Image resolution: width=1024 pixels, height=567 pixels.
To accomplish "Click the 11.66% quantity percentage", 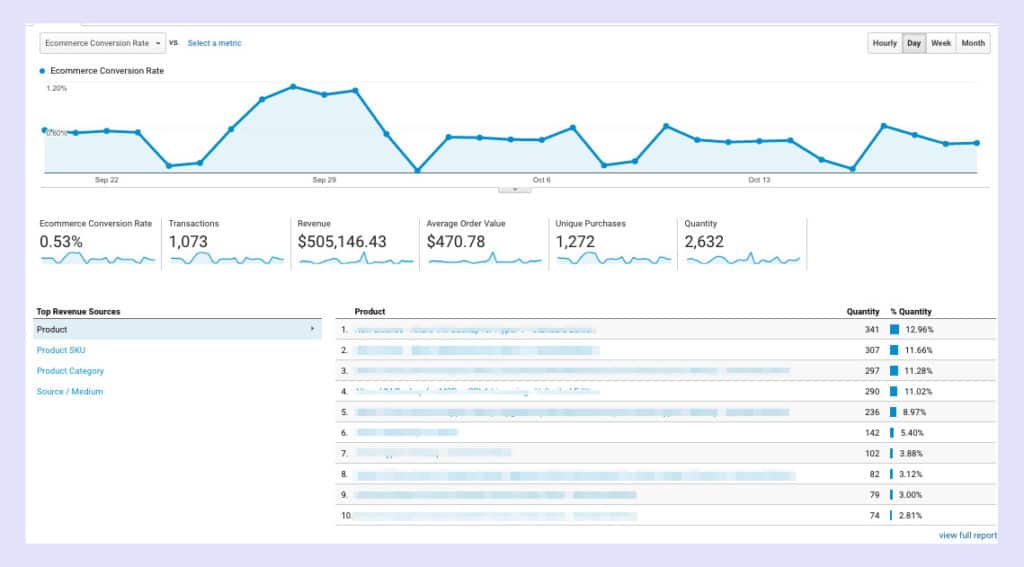I will point(918,351).
